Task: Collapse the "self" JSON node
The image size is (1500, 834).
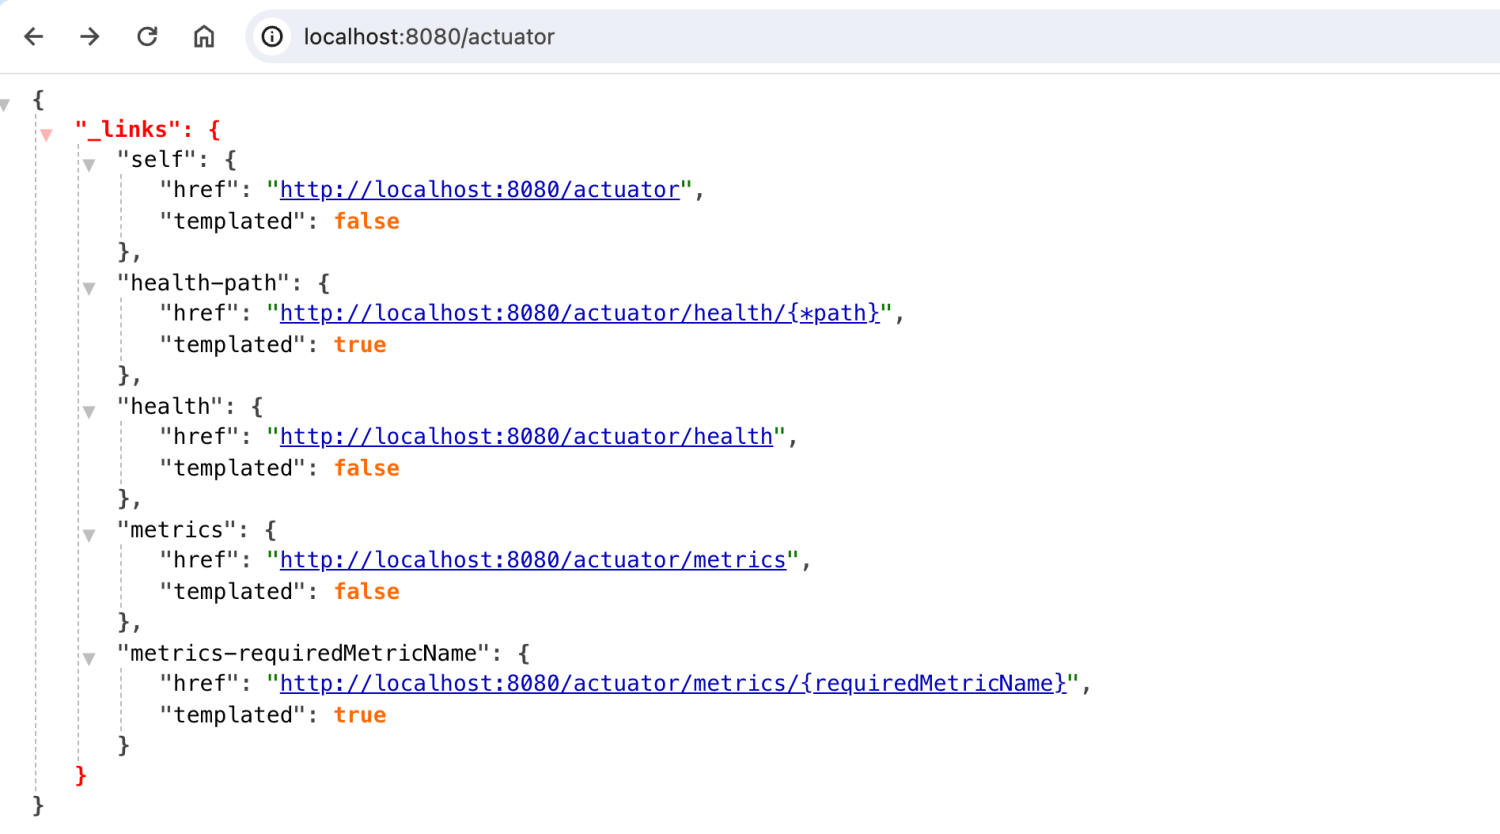Action: [89, 164]
